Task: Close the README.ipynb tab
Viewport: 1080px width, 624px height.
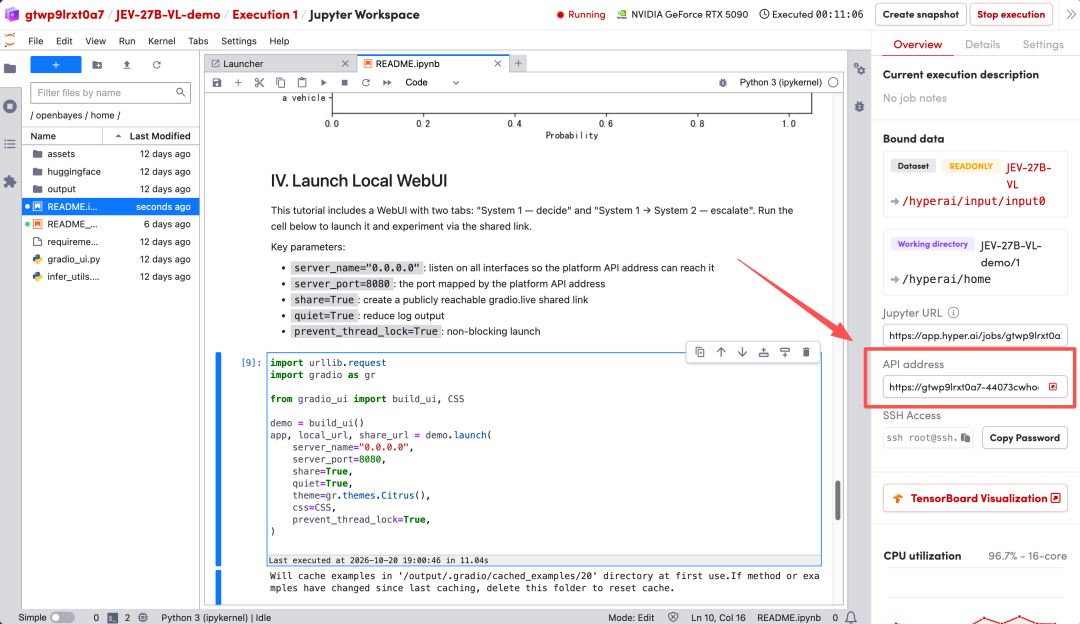Action: click(x=497, y=63)
